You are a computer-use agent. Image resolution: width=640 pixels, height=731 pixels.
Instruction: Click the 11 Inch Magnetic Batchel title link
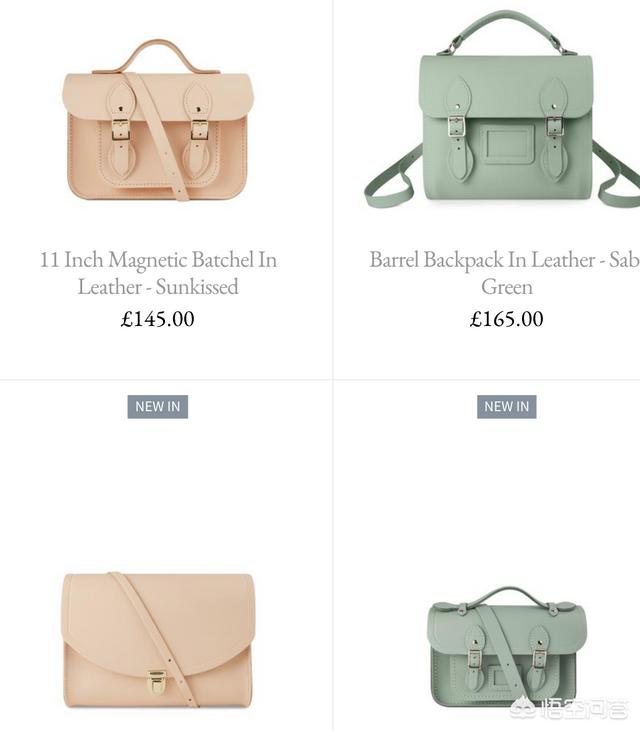click(x=158, y=273)
